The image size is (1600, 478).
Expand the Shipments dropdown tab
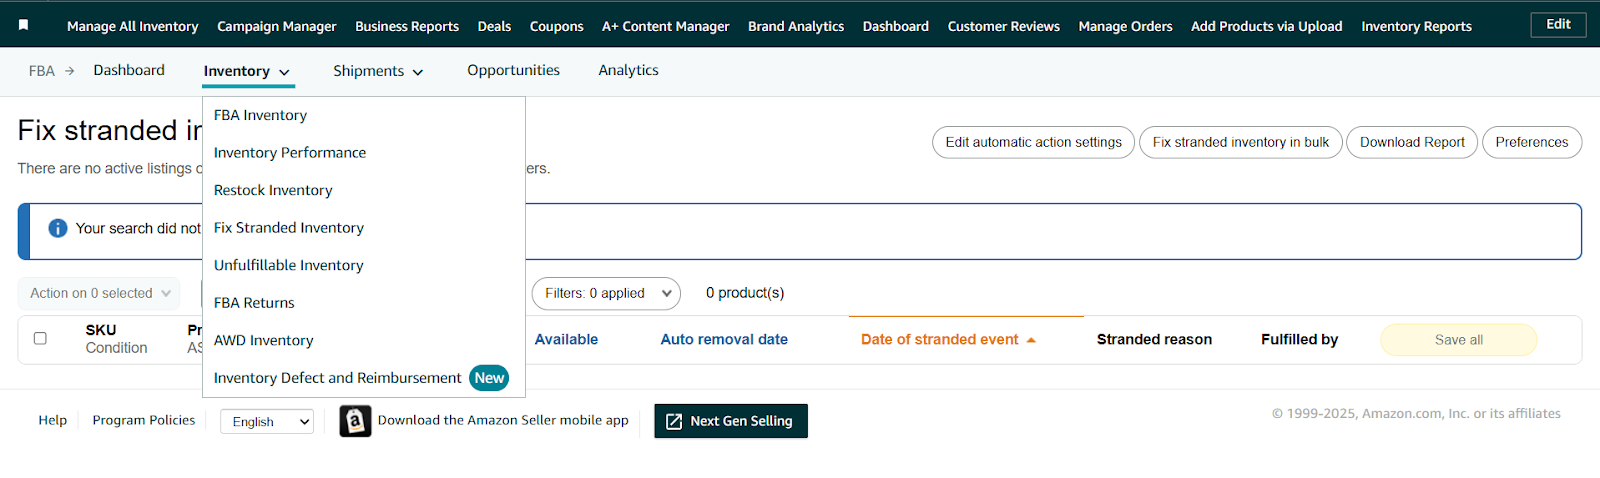pyautogui.click(x=378, y=71)
